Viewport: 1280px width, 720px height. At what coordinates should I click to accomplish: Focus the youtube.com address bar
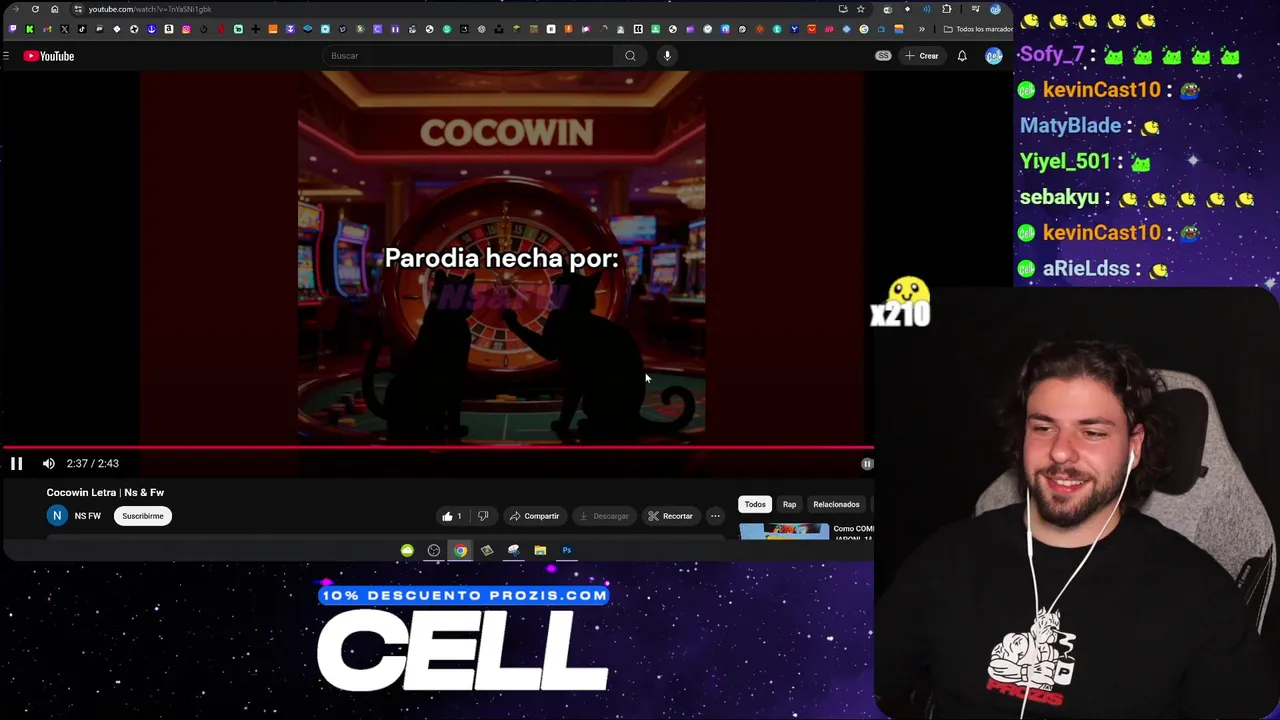pos(150,9)
